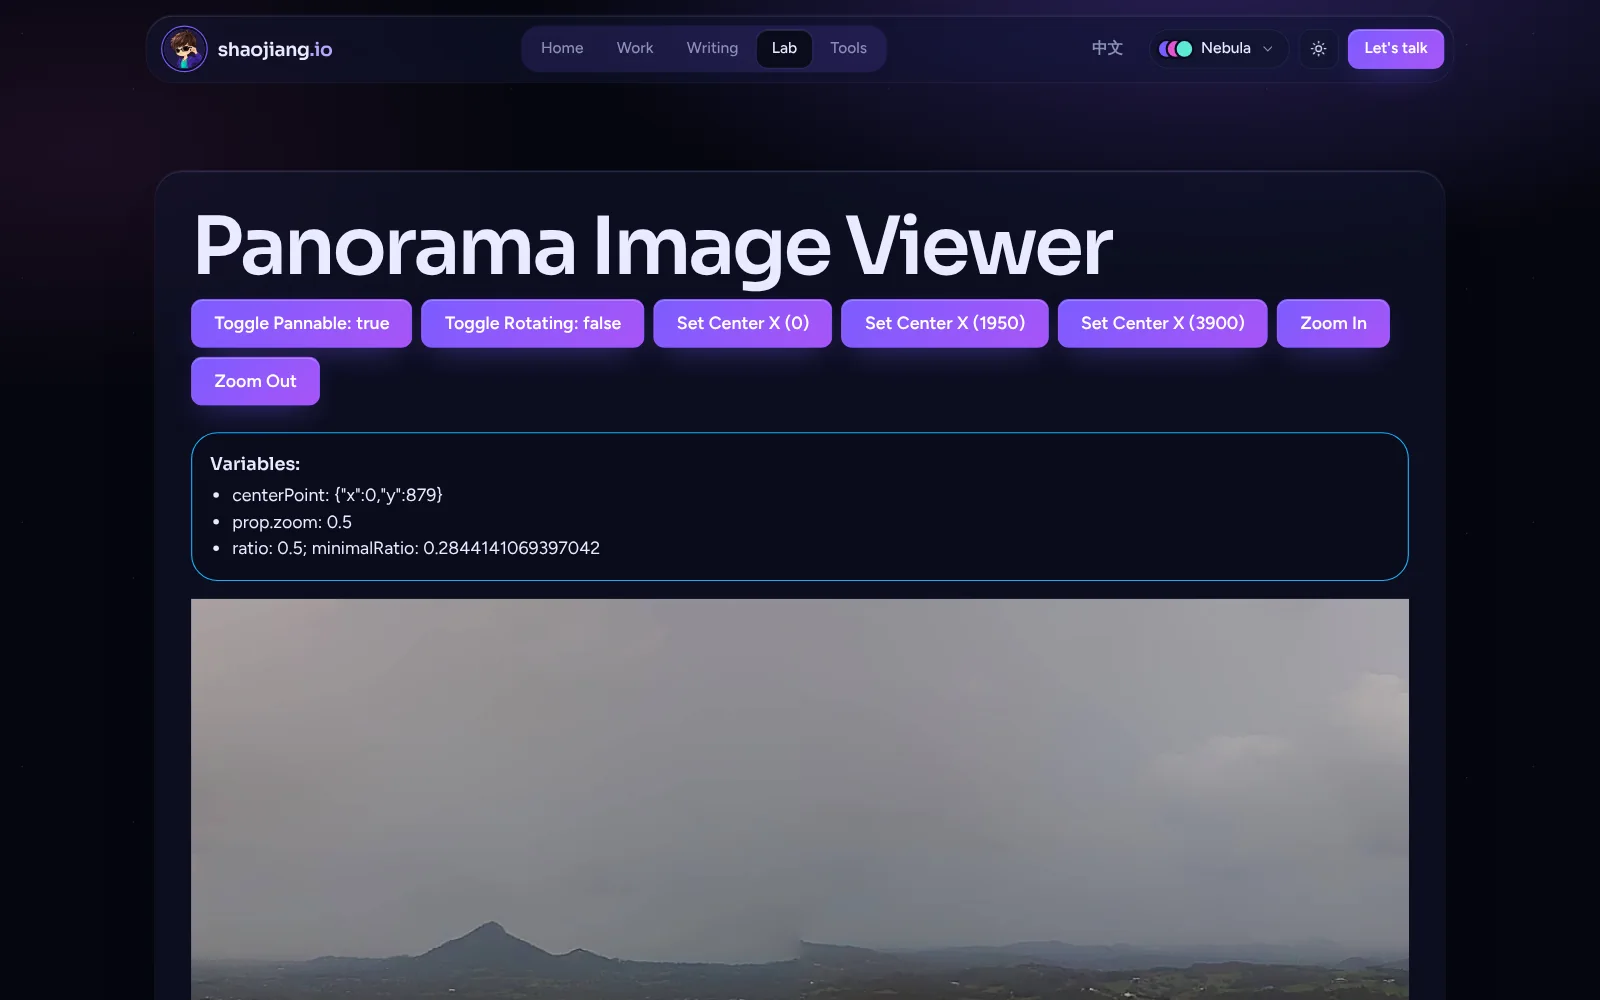The height and width of the screenshot is (1000, 1600).
Task: Click Set Center X (0)
Action: pyautogui.click(x=742, y=323)
